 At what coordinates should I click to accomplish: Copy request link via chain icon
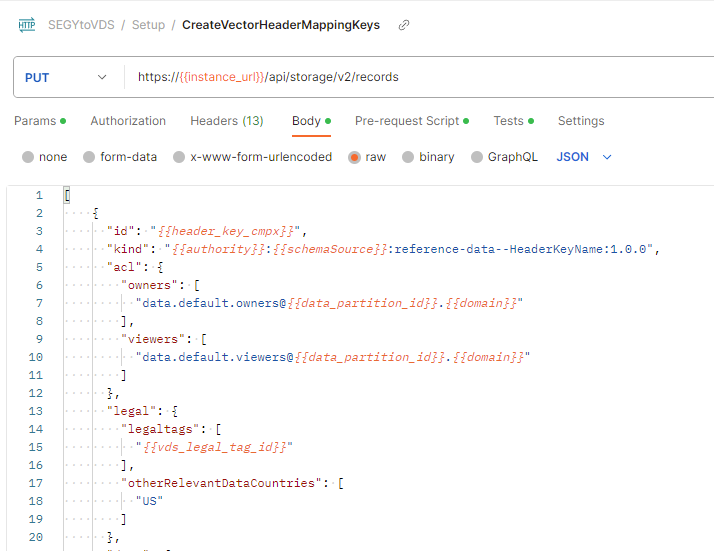(404, 25)
